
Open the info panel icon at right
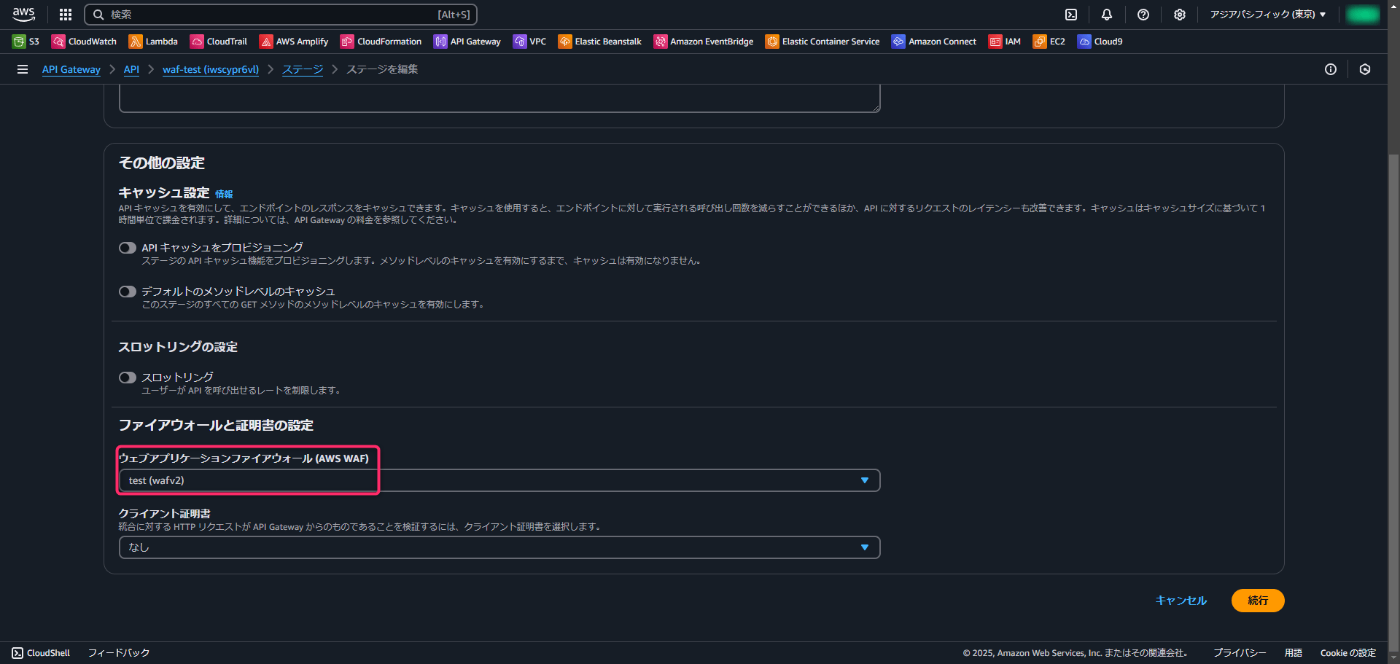click(x=1331, y=69)
